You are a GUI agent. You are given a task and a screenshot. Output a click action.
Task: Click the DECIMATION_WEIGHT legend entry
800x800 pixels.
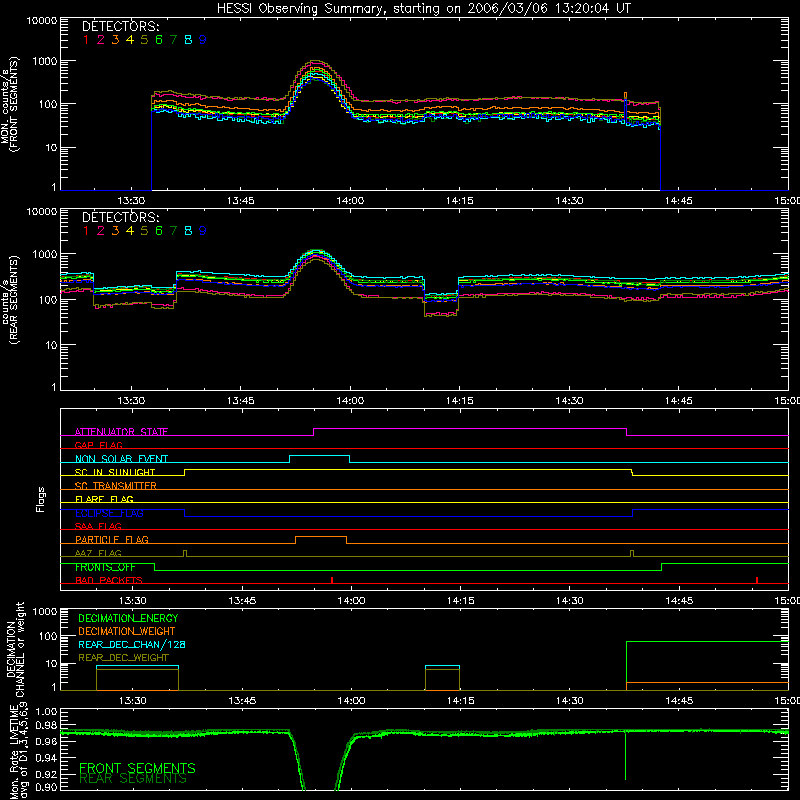[x=127, y=631]
